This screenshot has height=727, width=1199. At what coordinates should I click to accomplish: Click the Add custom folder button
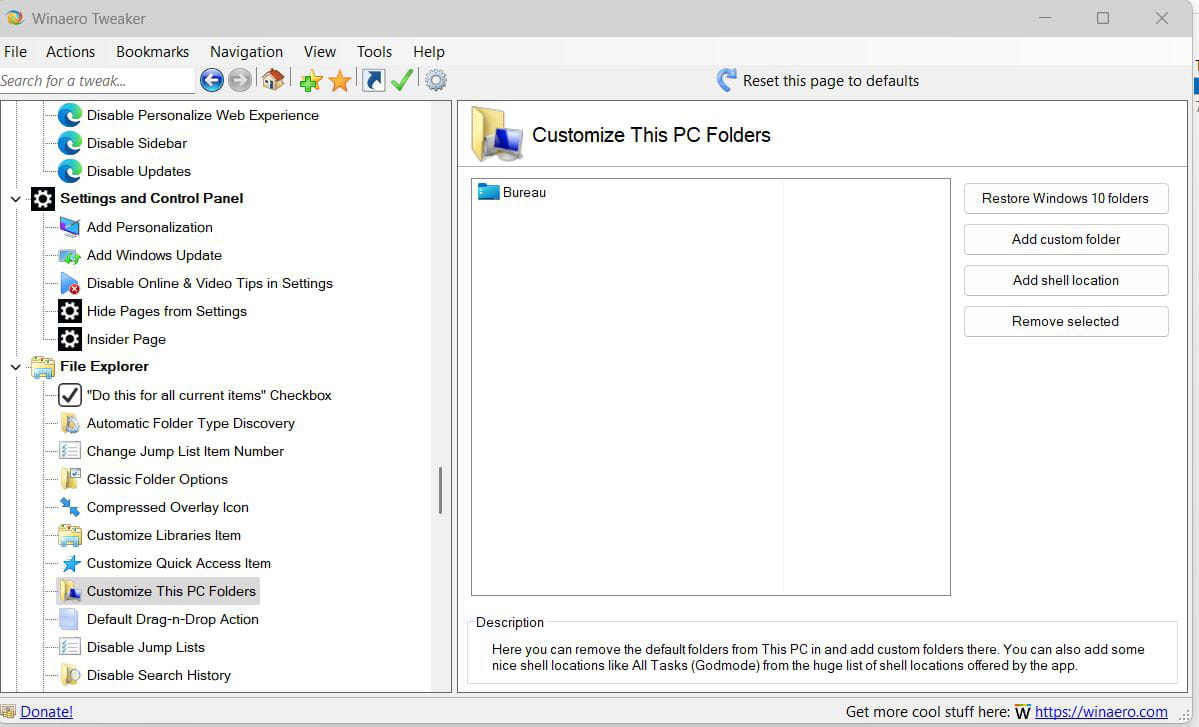1066,239
